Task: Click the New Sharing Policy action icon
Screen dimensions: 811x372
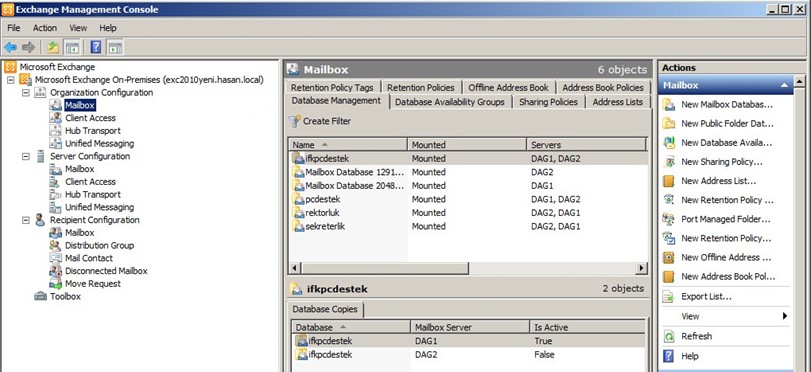Action: (x=669, y=162)
